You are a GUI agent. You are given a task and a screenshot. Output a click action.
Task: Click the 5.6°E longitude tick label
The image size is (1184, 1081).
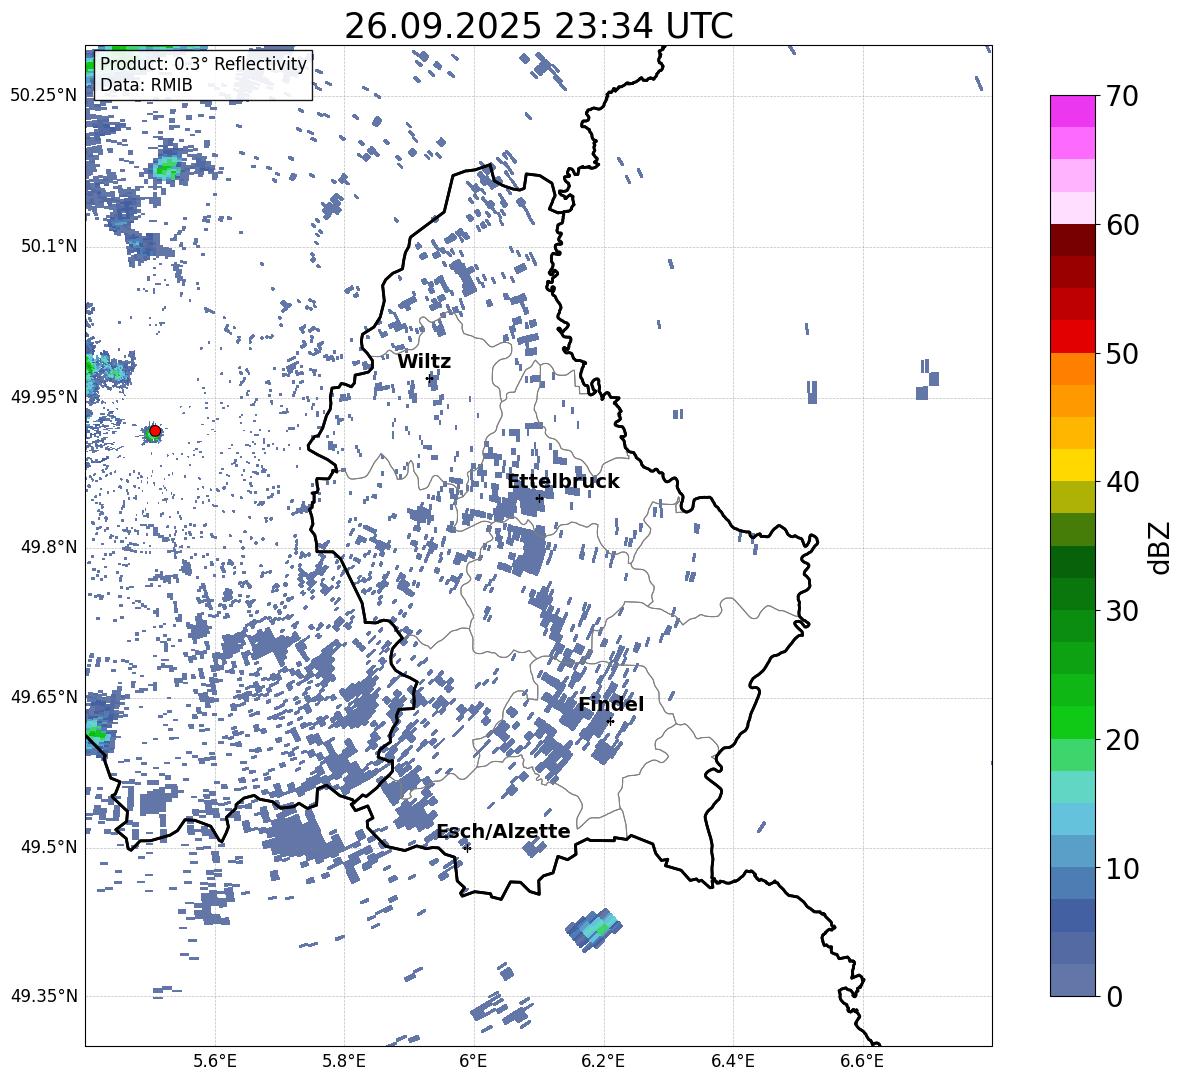(215, 1061)
